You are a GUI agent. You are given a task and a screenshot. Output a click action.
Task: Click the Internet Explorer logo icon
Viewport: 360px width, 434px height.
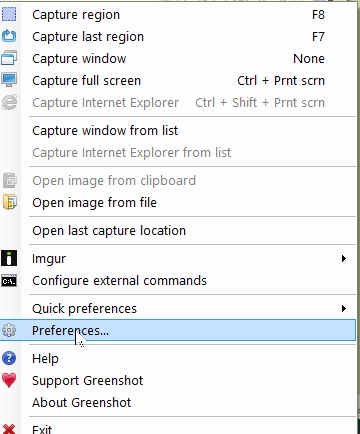[x=9, y=102]
